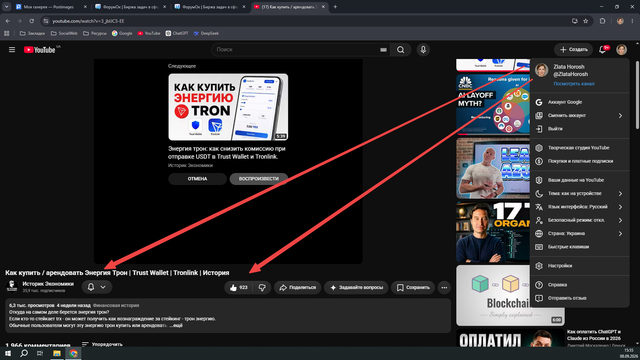Screen dimensions: 640x360
Task: Open the on-screen keyboard icon in search
Action: click(383, 50)
